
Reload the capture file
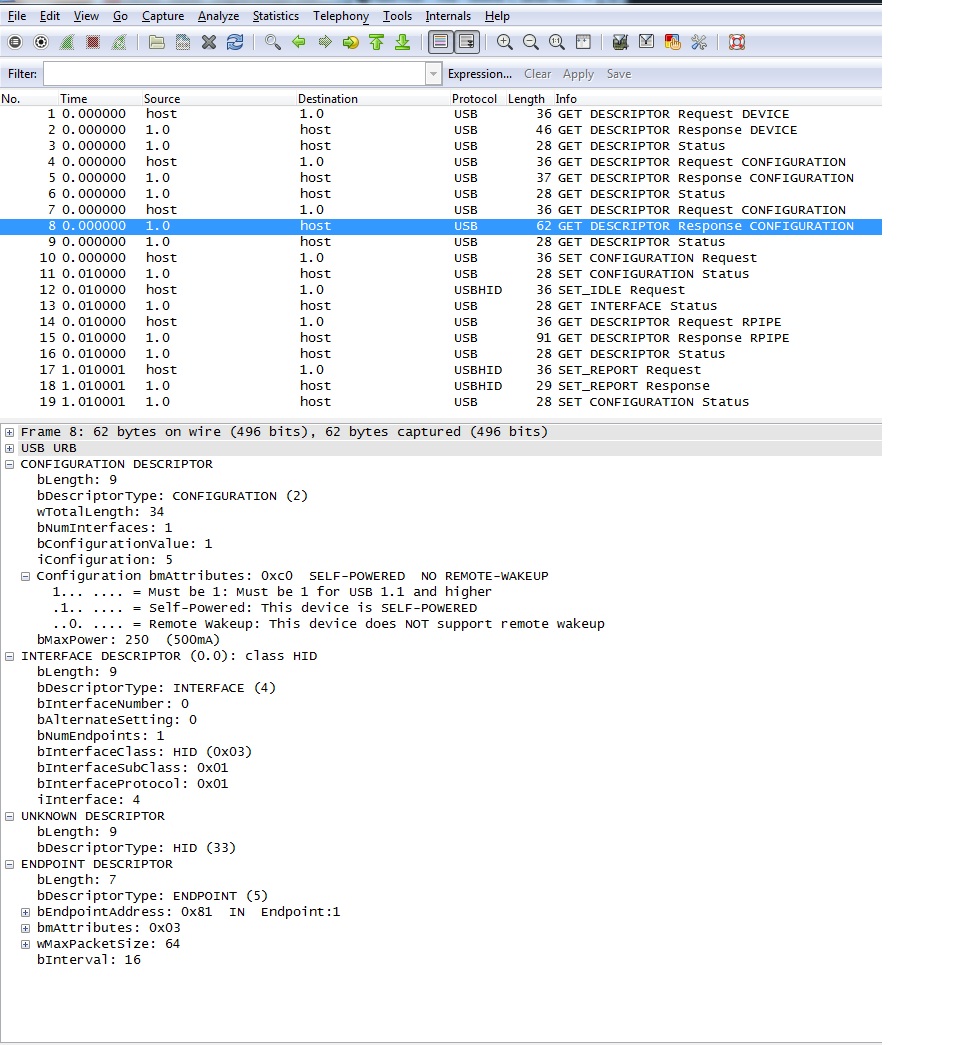pyautogui.click(x=235, y=43)
